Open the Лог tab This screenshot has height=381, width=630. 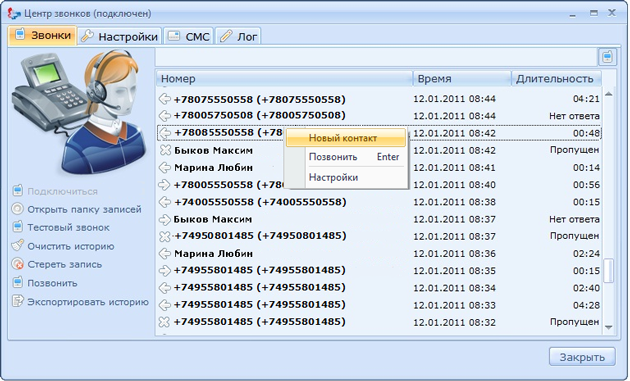[238, 37]
